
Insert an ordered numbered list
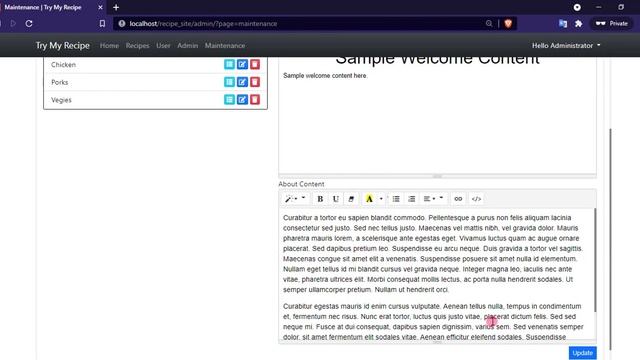pos(411,199)
